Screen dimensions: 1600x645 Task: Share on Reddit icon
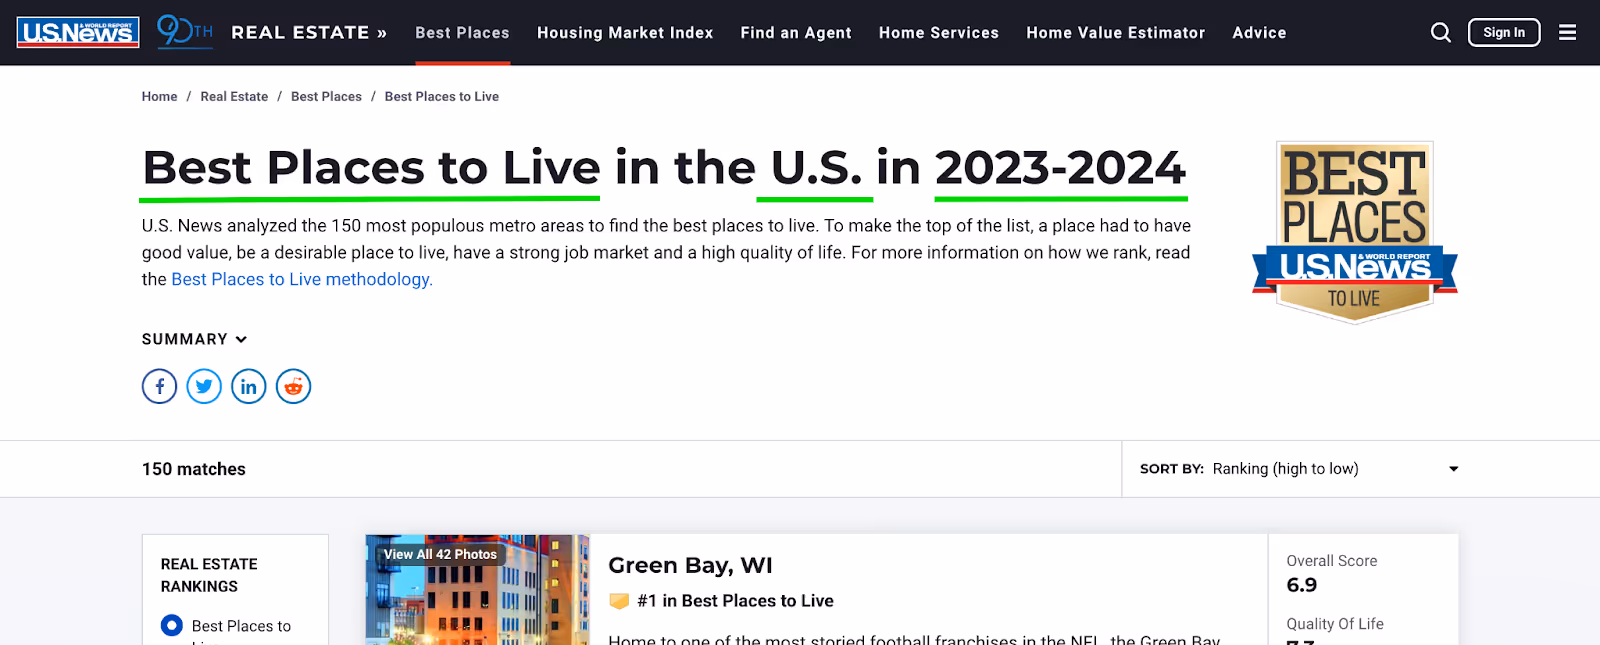click(293, 386)
